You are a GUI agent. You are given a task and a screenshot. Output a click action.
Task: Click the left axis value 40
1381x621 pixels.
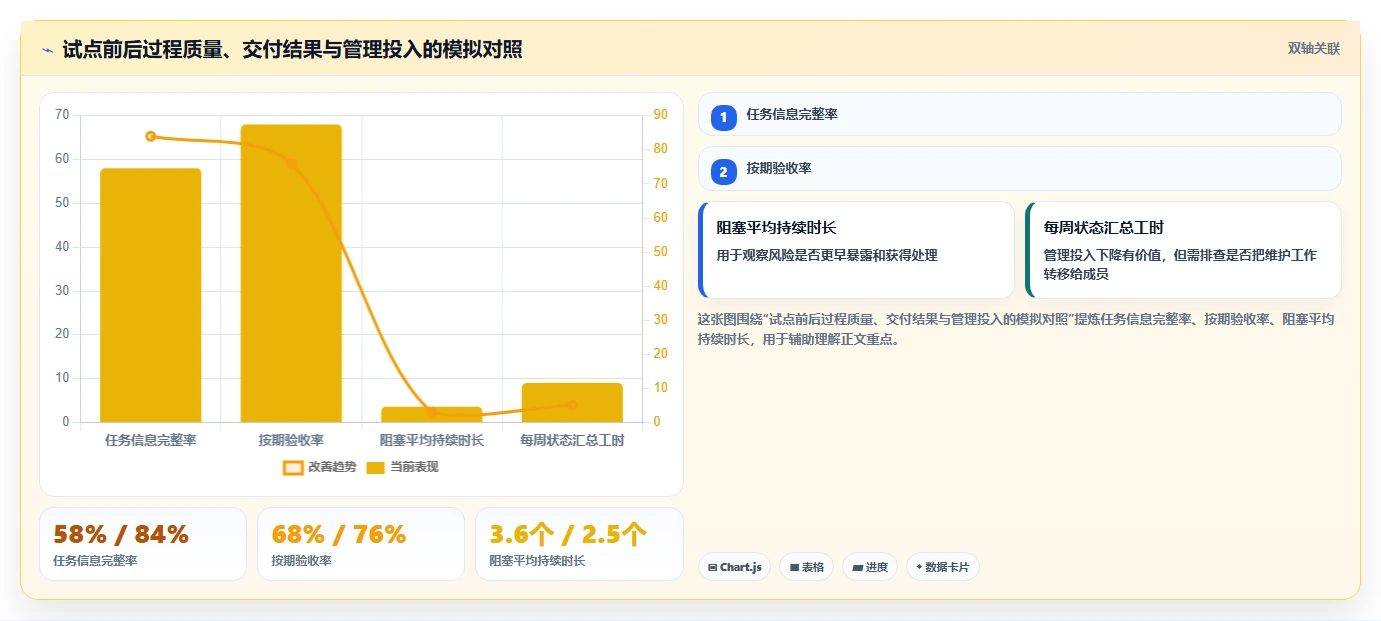(62, 247)
